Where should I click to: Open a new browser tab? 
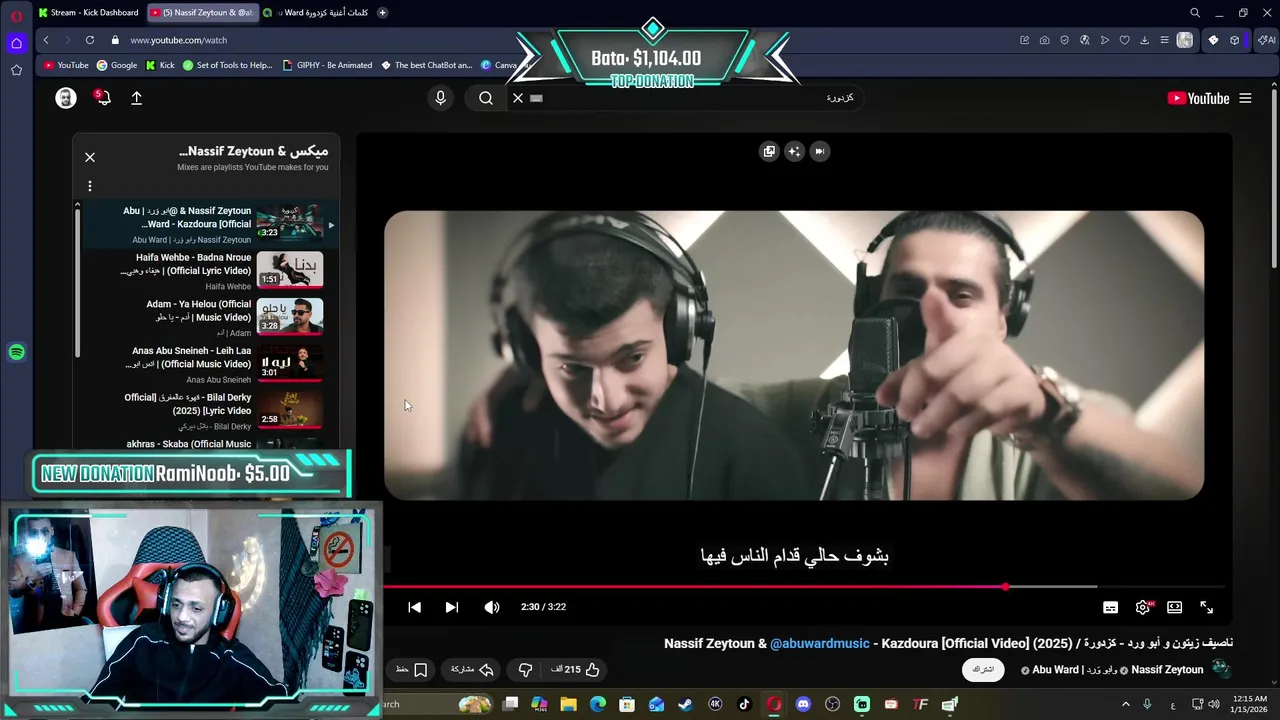tap(382, 13)
